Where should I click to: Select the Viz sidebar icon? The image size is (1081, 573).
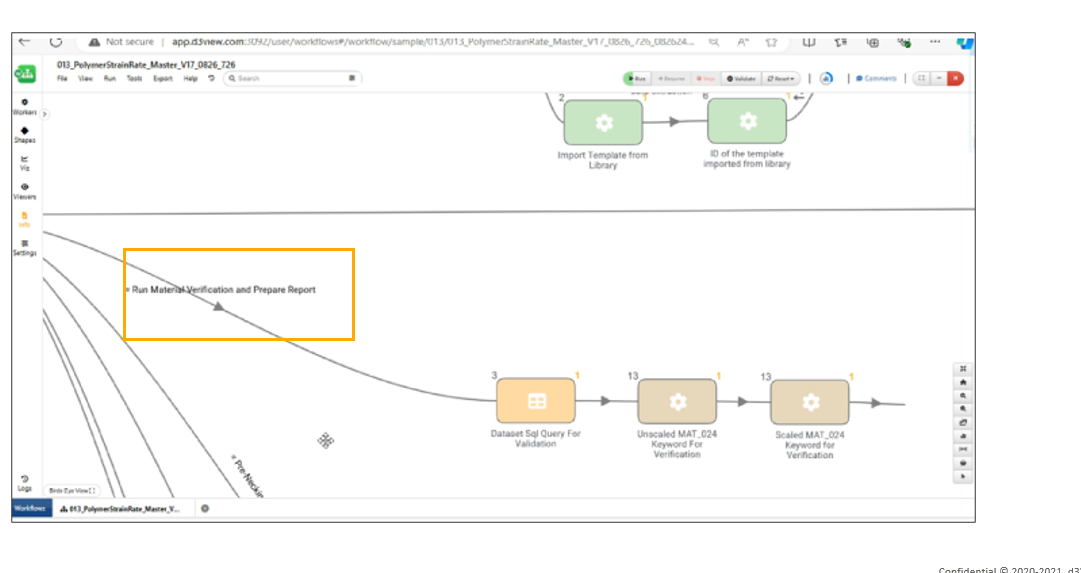click(25, 163)
